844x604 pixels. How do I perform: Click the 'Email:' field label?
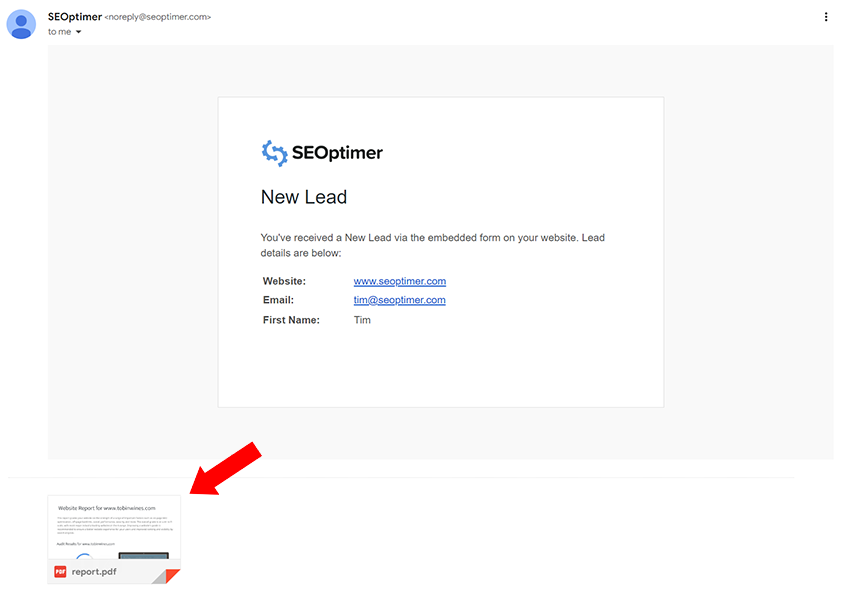click(x=278, y=300)
